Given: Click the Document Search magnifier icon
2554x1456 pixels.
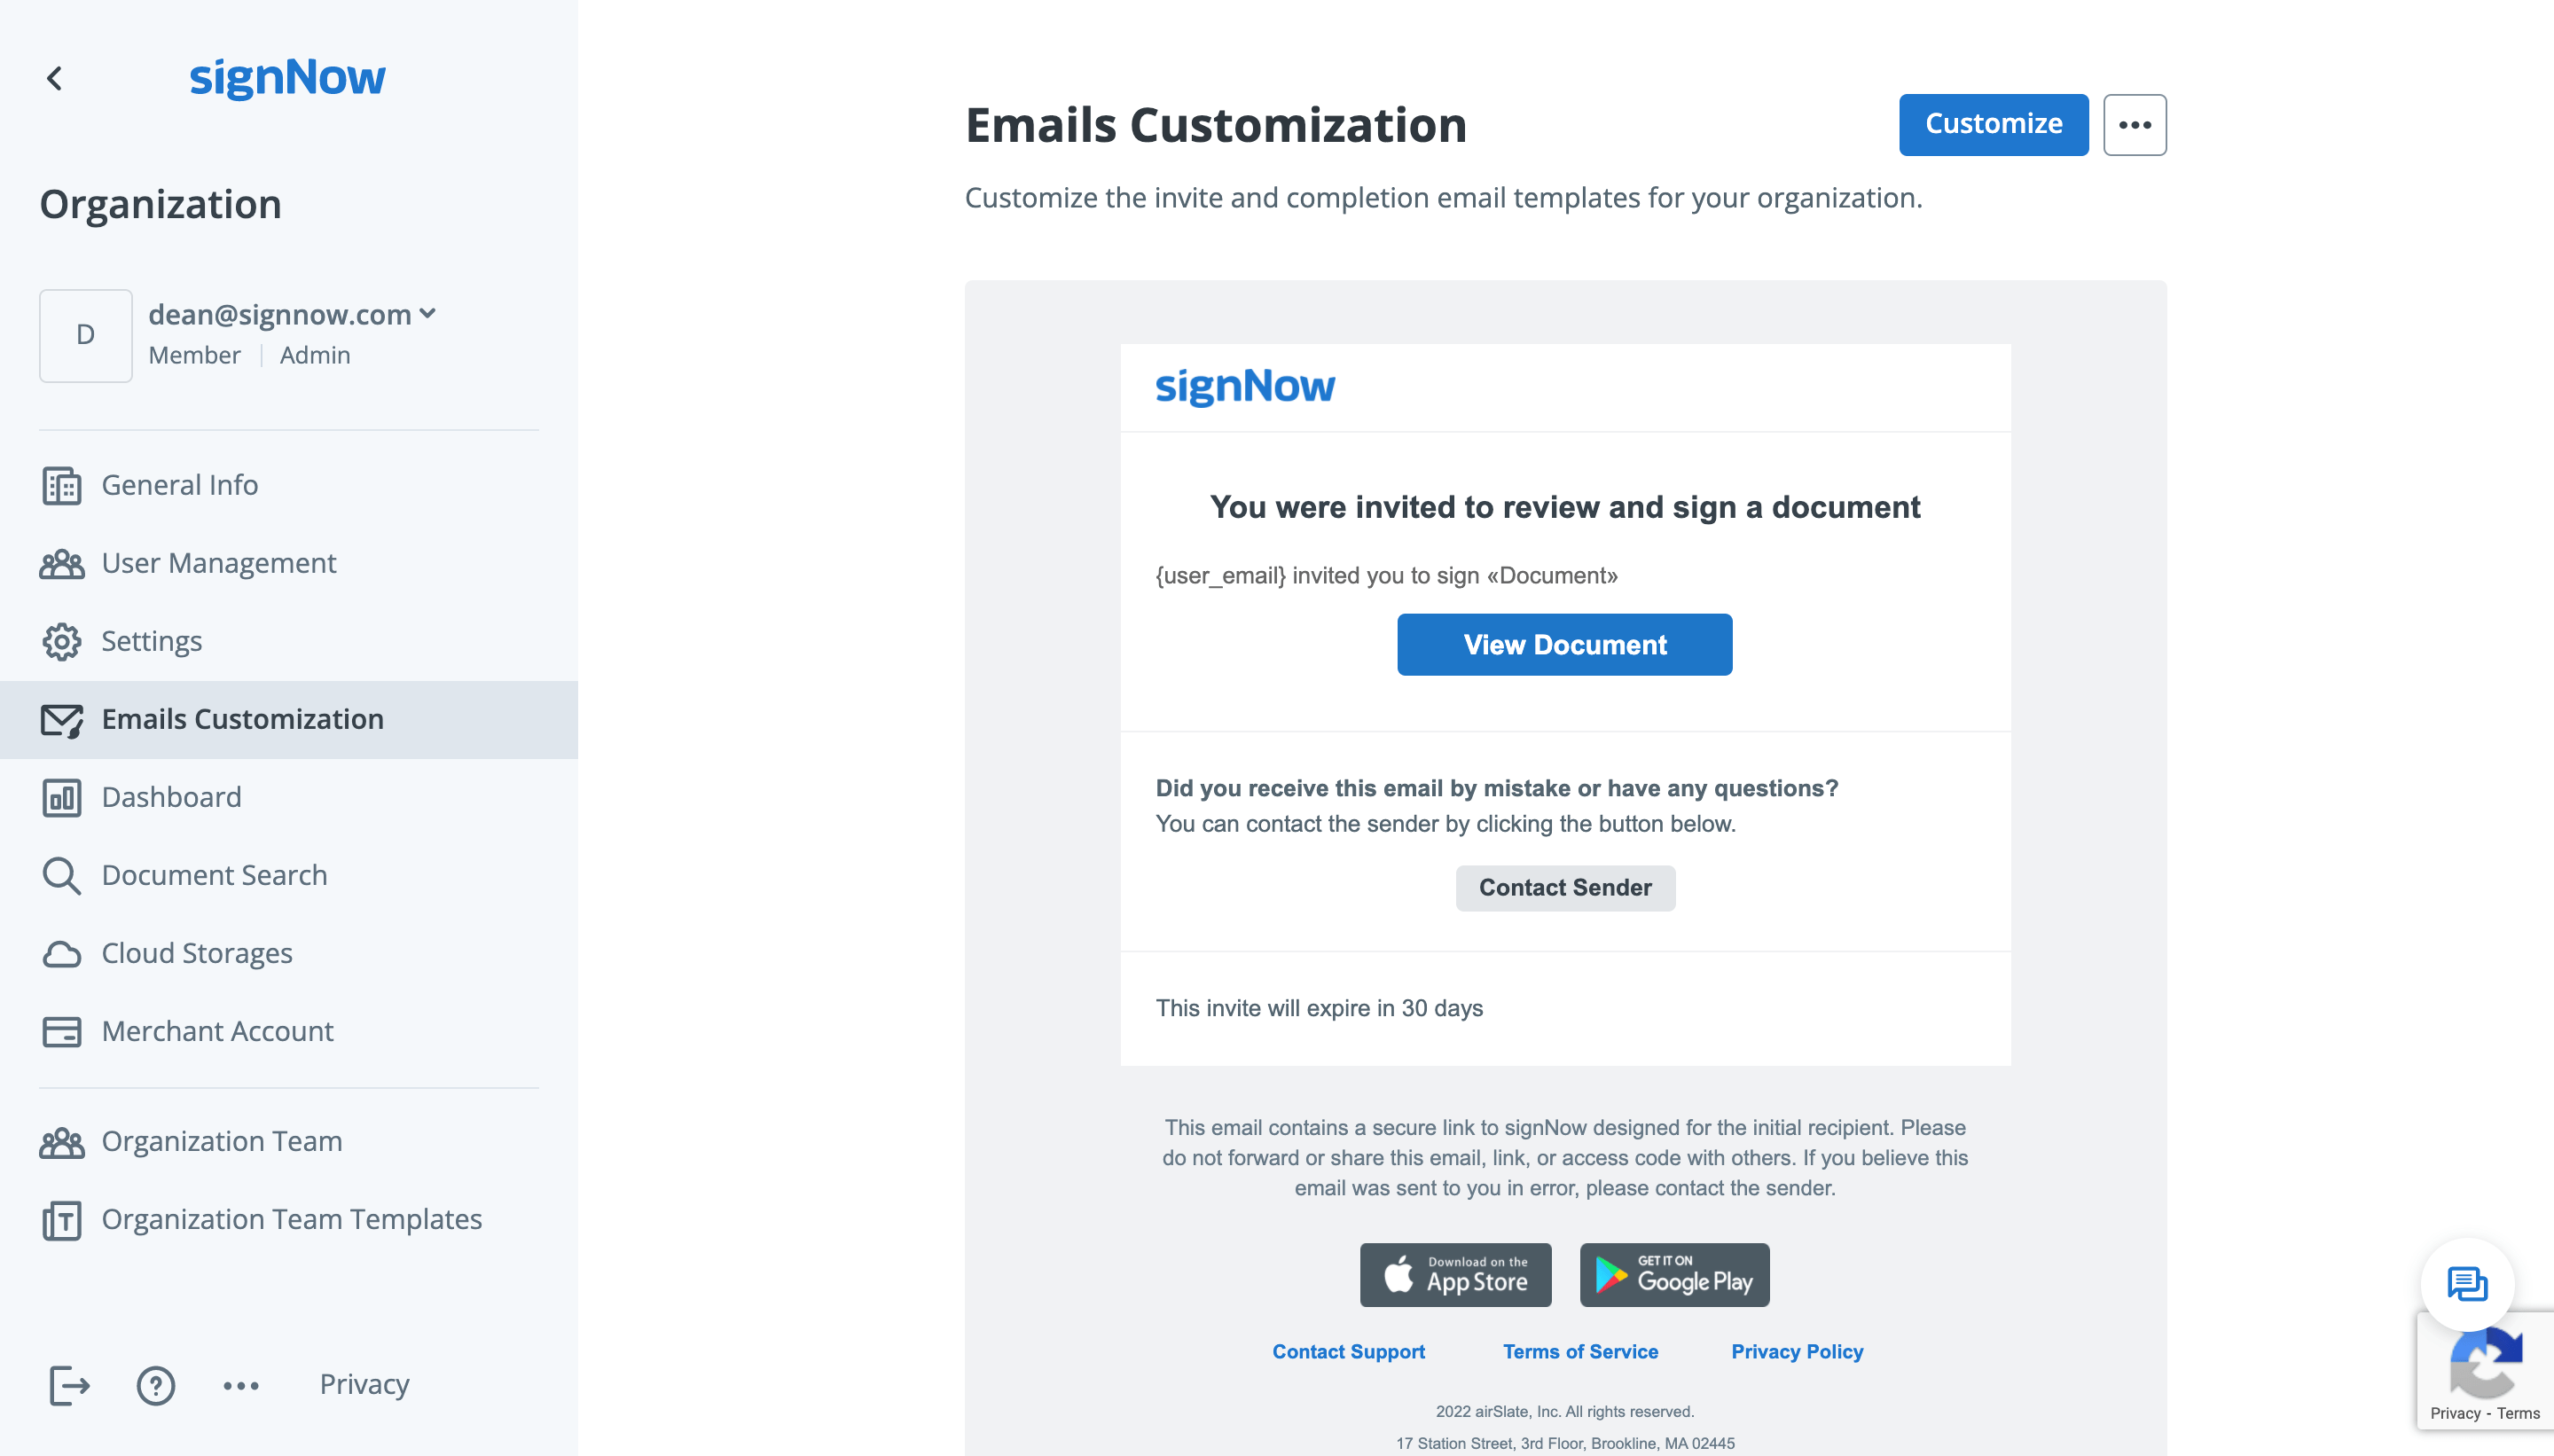Looking at the screenshot, I should [x=62, y=875].
